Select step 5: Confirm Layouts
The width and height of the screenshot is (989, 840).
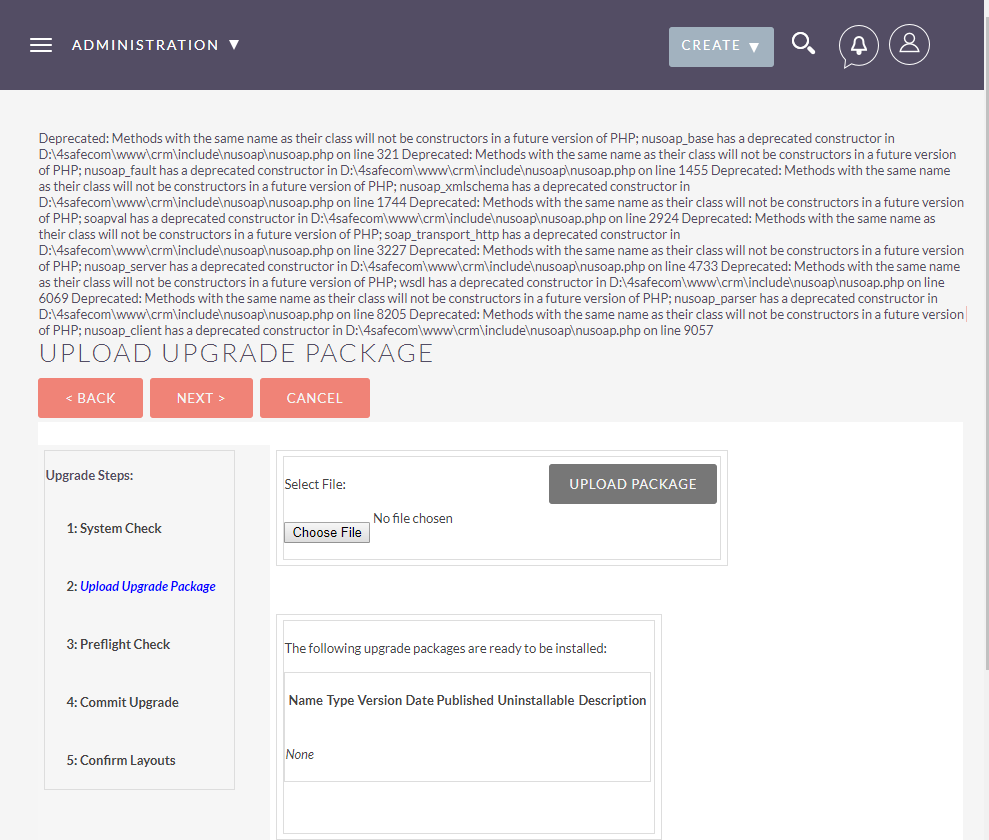(121, 761)
